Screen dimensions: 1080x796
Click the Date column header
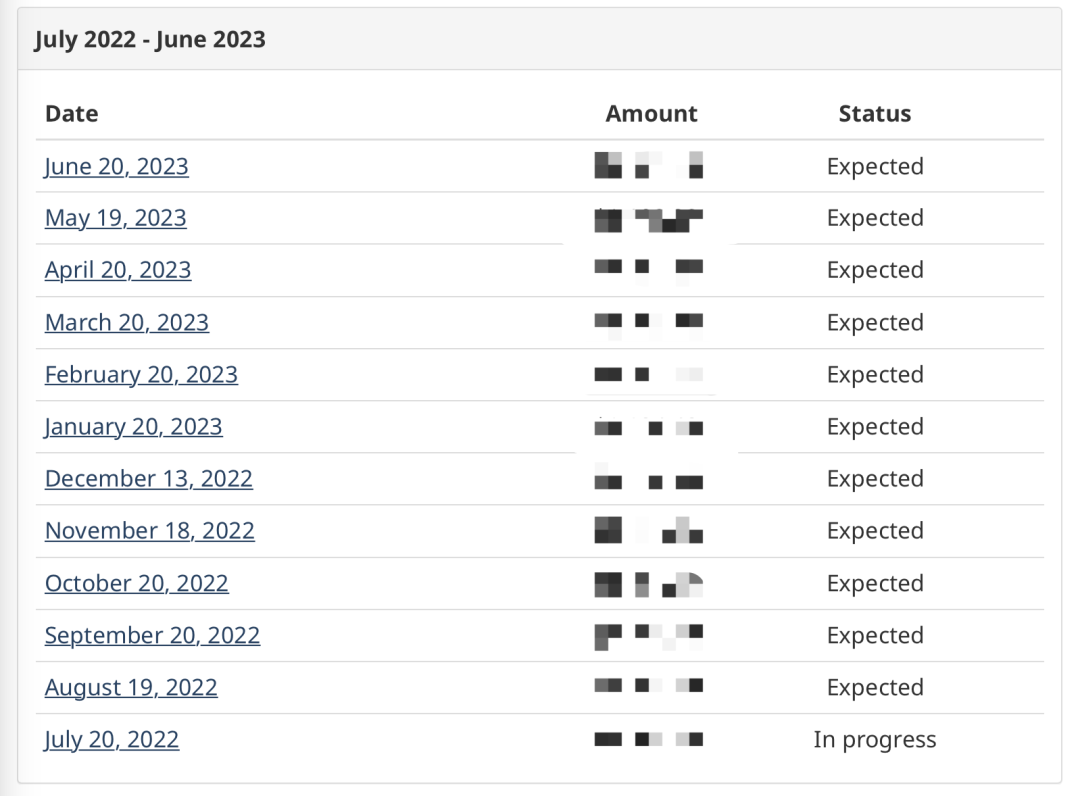click(x=72, y=114)
